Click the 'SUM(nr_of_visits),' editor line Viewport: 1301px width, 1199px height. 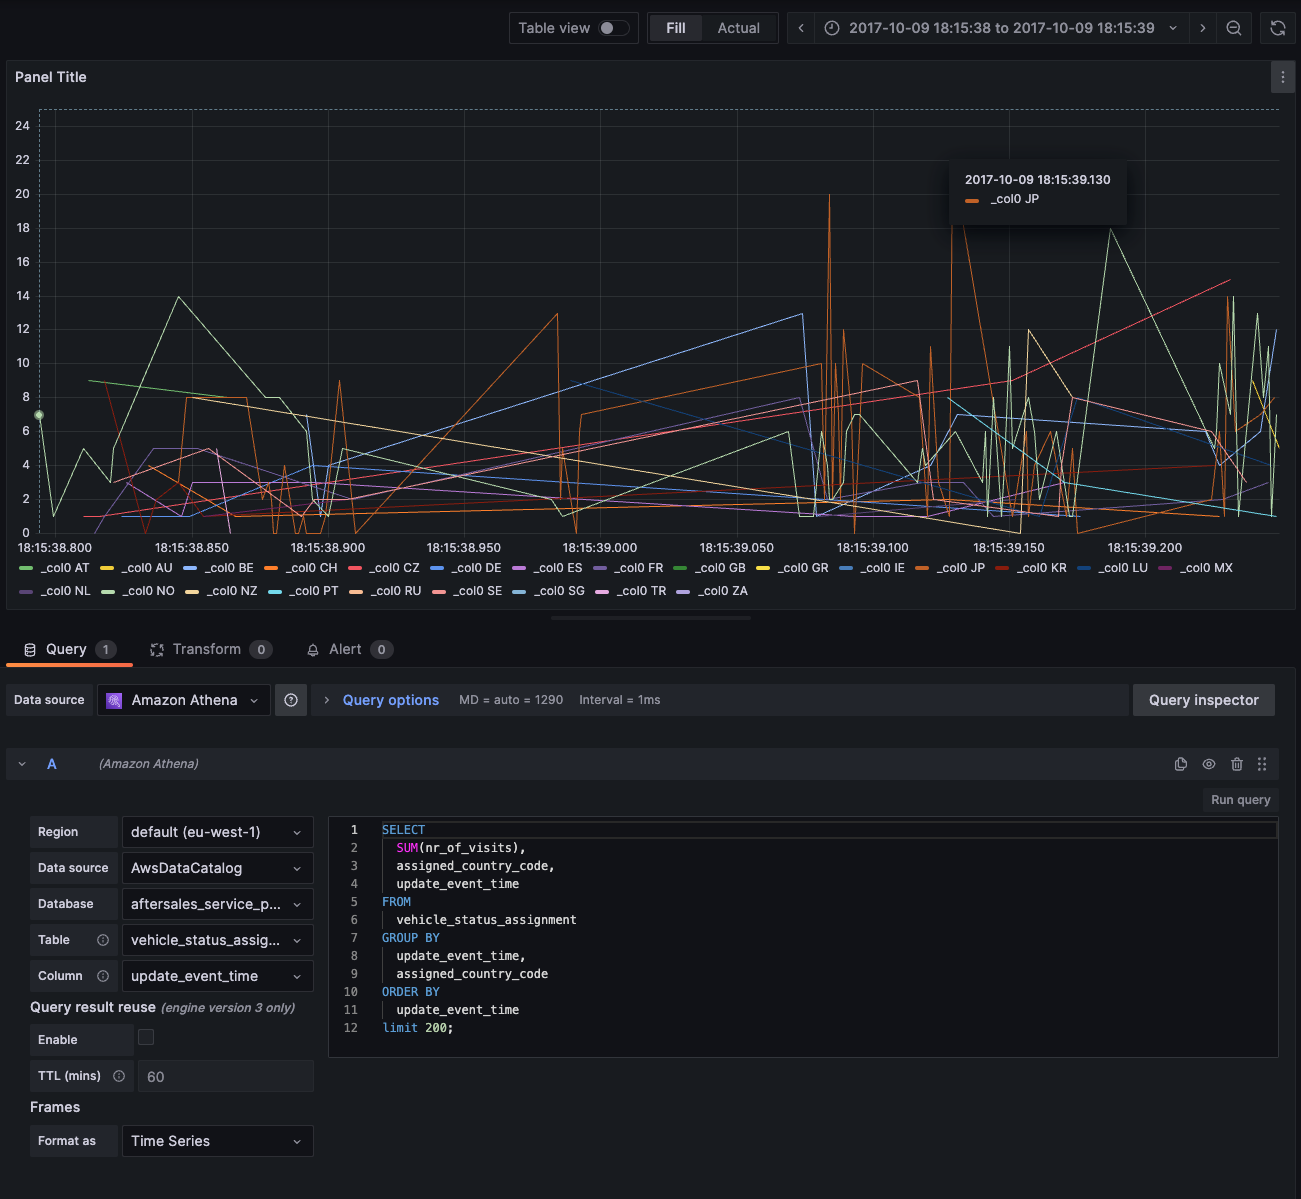tap(461, 848)
